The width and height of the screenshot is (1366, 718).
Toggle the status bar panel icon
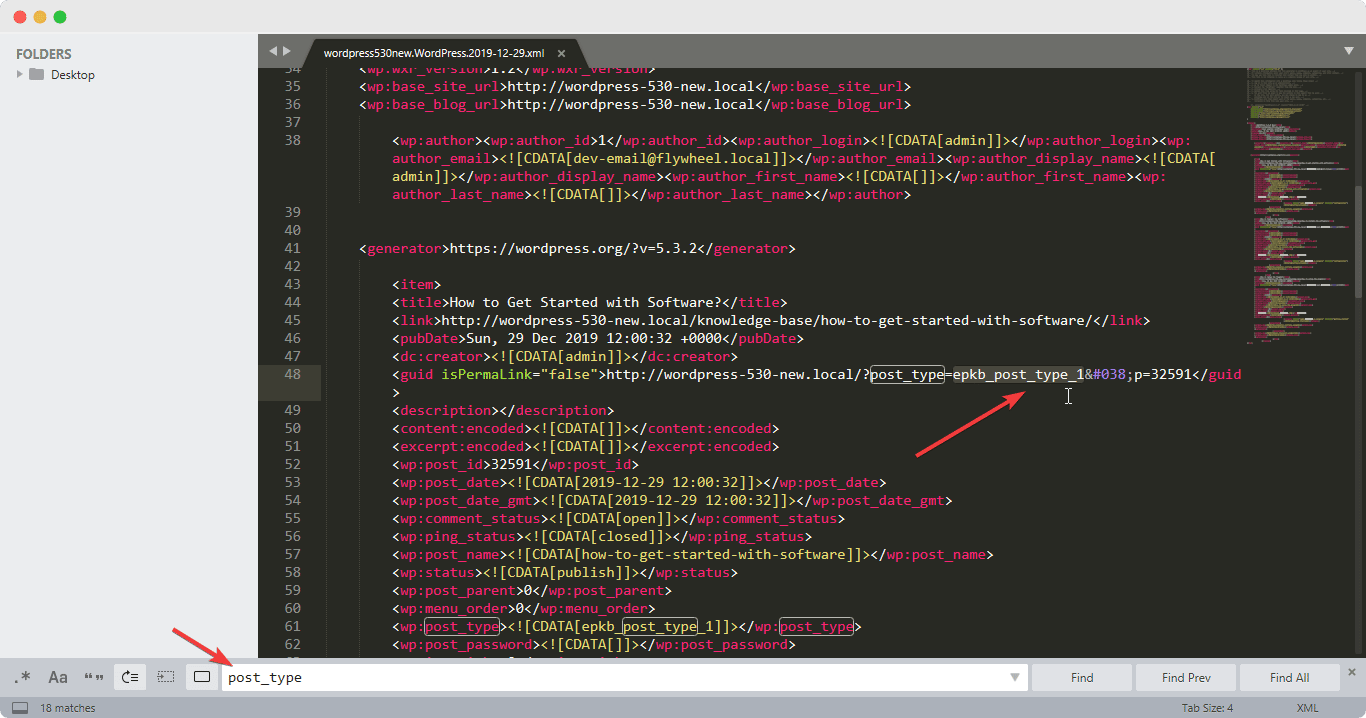pos(18,707)
